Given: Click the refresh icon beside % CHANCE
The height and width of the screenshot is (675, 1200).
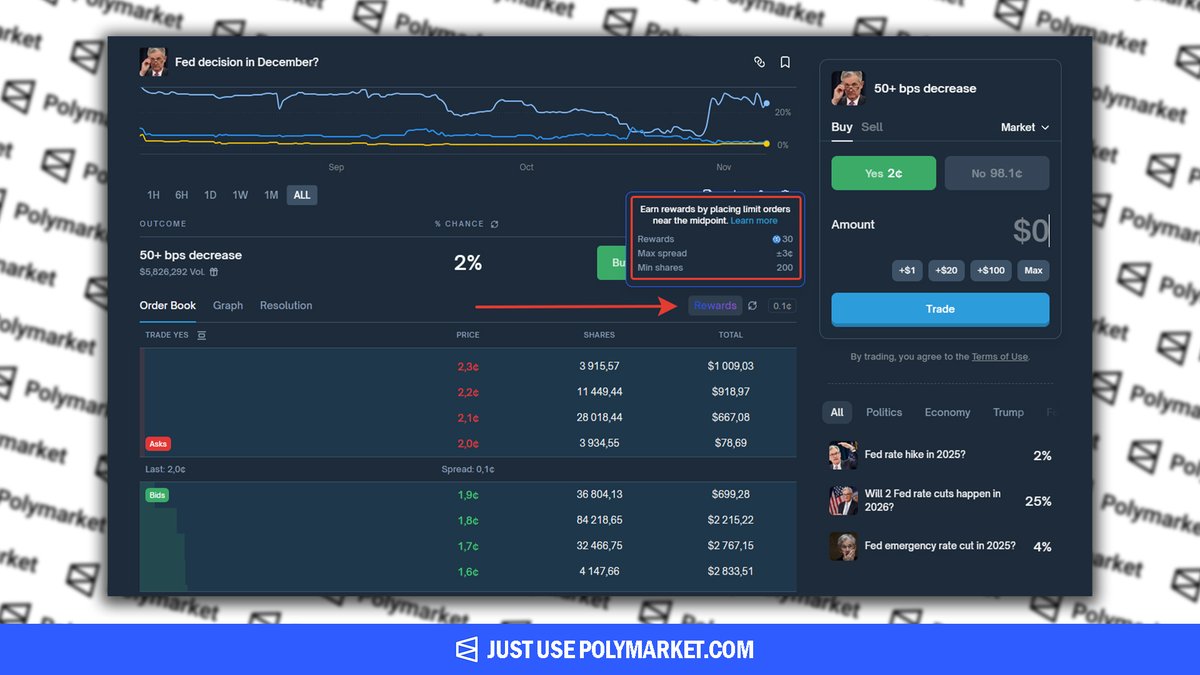Looking at the screenshot, I should pos(494,224).
